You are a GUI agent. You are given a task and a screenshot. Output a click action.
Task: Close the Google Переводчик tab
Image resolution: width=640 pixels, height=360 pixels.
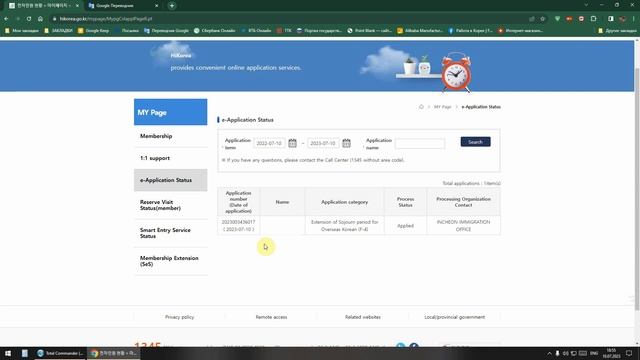click(x=157, y=6)
